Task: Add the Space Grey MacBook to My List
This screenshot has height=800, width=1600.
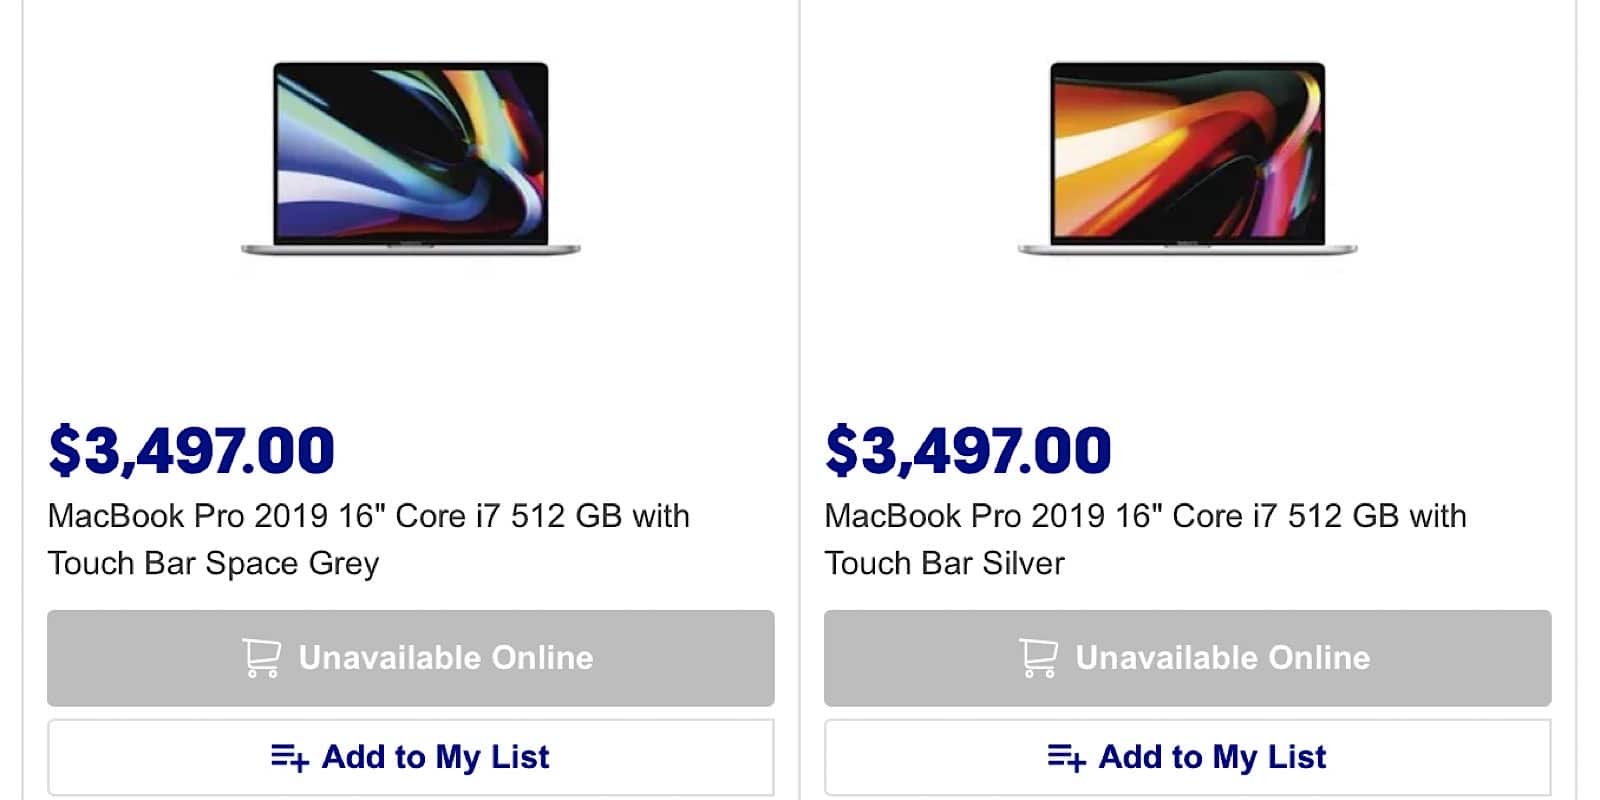Action: tap(410, 757)
